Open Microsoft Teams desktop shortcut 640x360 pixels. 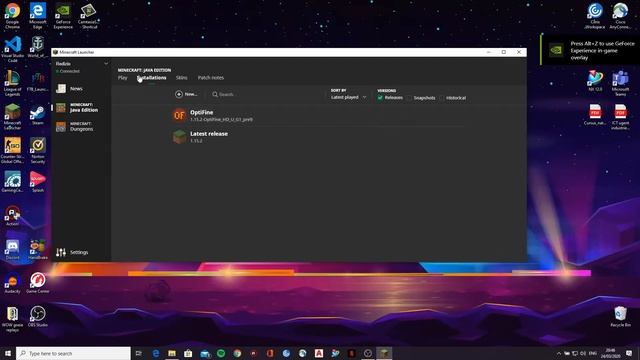tap(620, 83)
